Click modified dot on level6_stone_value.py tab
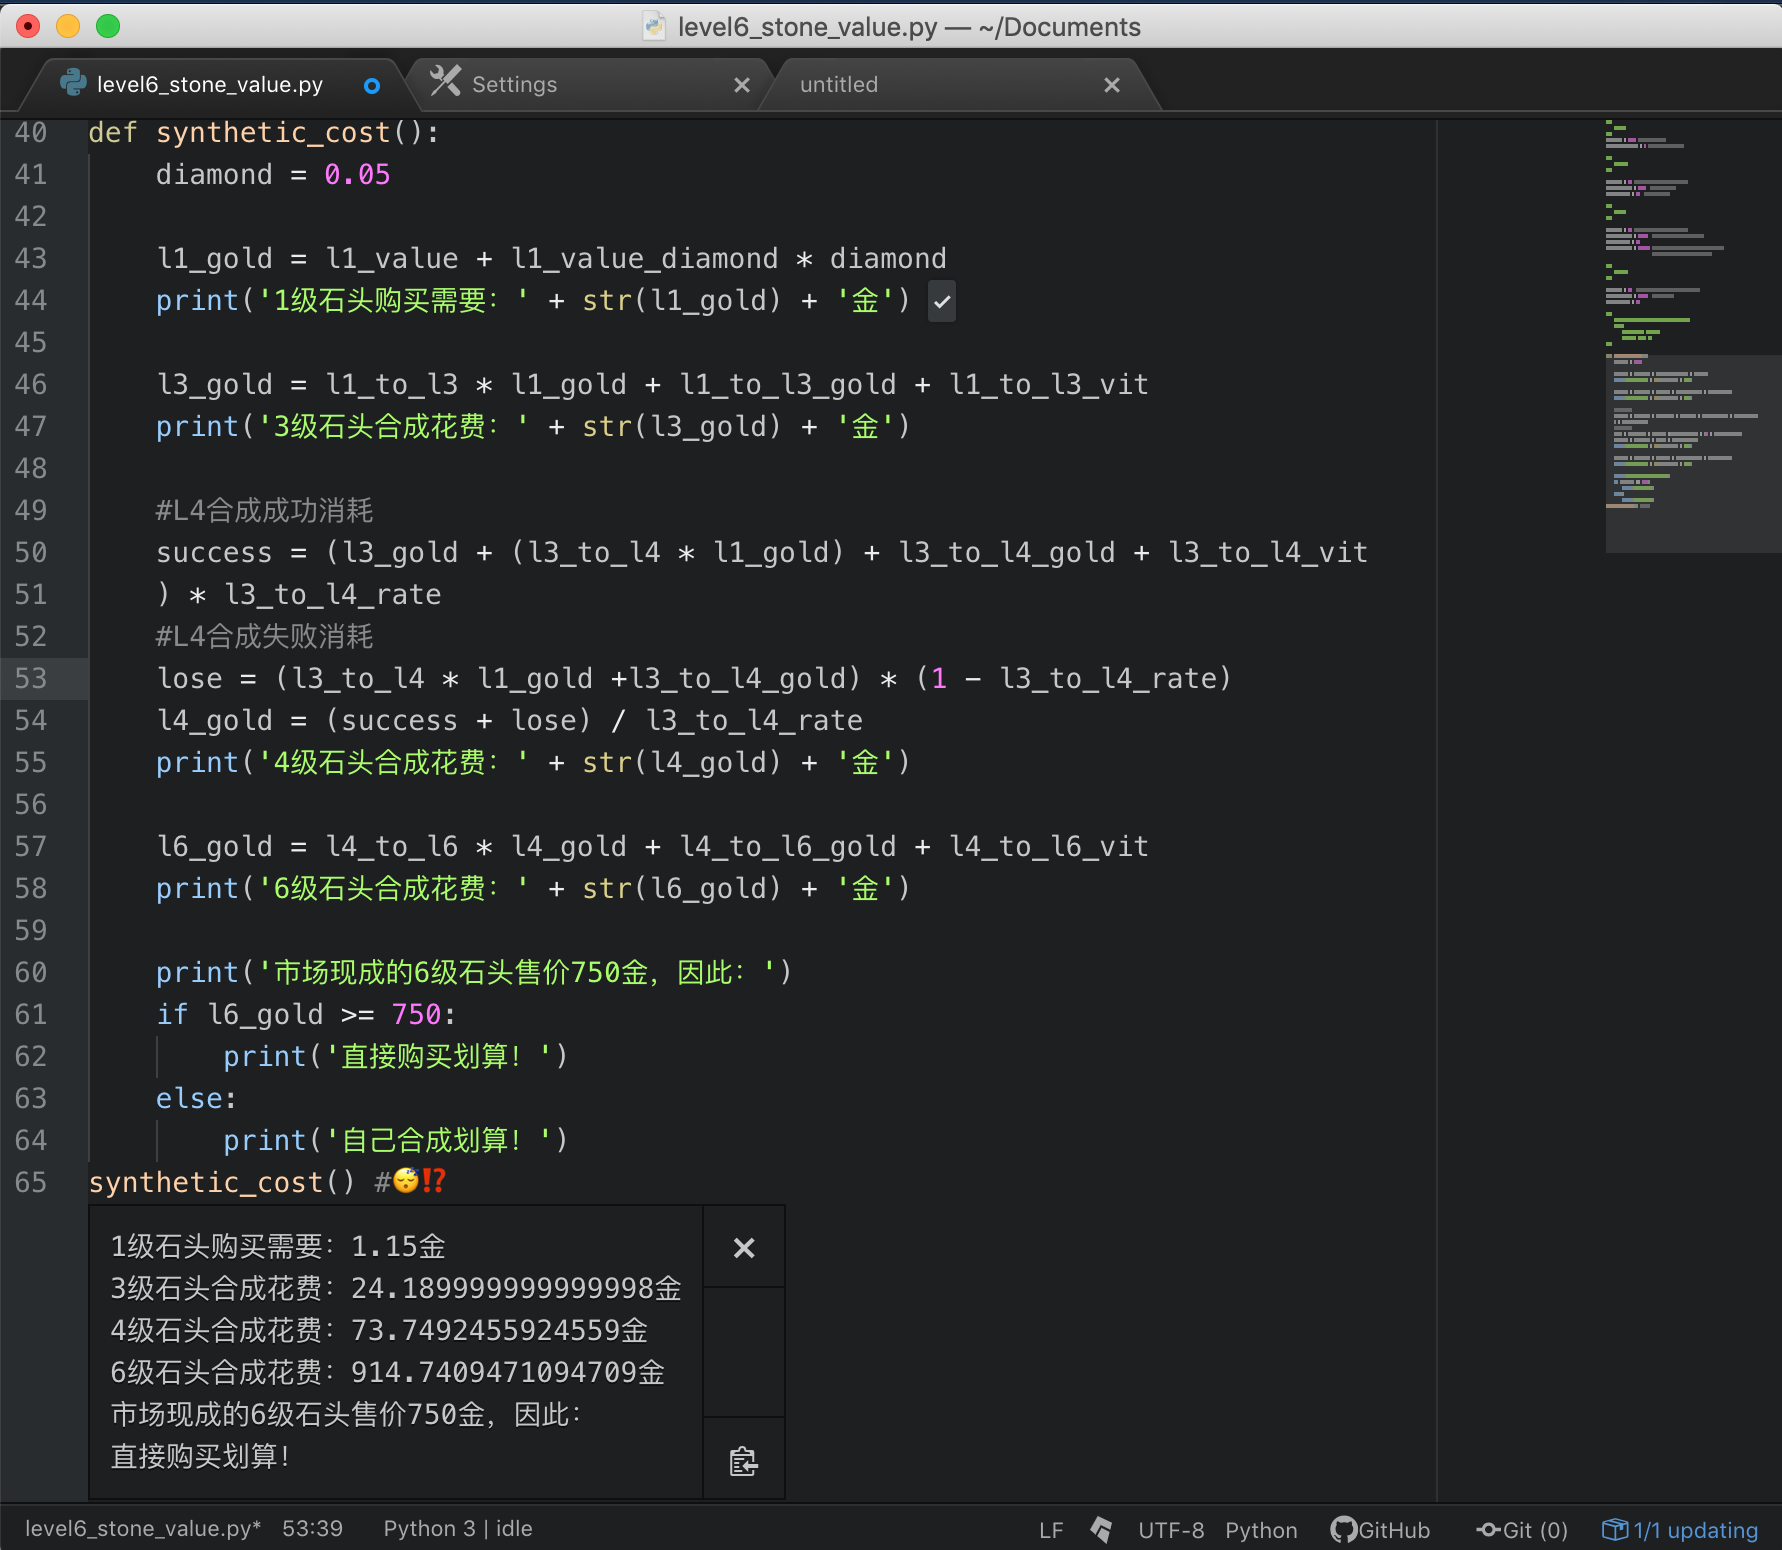Screen dimensions: 1782x1550 tap(372, 86)
